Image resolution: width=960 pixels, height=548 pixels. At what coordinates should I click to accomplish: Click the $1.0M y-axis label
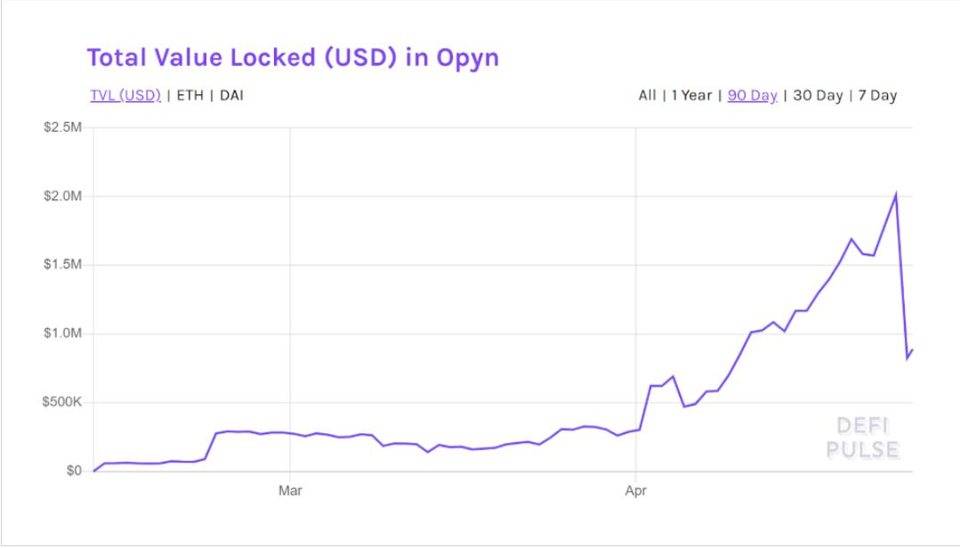62,333
